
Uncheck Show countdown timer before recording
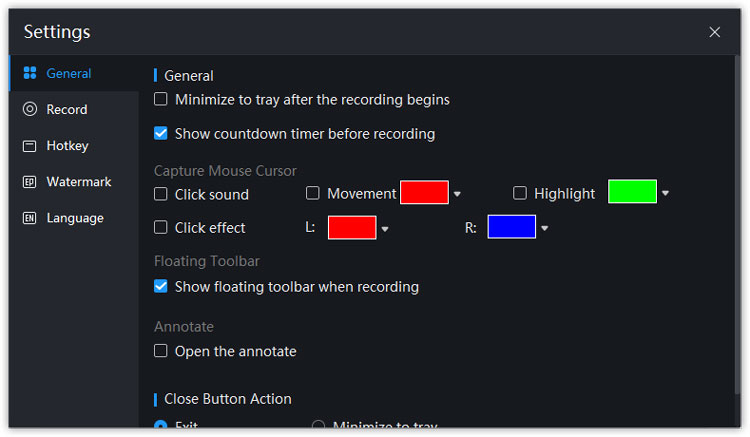coord(161,133)
